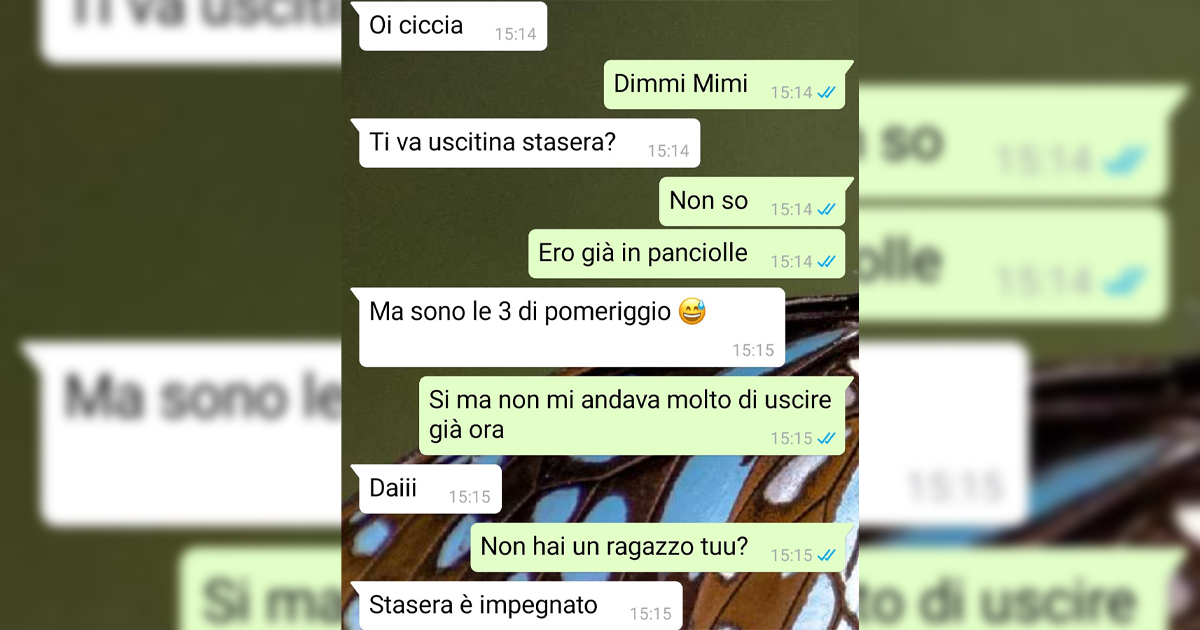Click the 15:15 timestamp beside 'Daiii'
This screenshot has height=630, width=1200.
click(x=469, y=496)
